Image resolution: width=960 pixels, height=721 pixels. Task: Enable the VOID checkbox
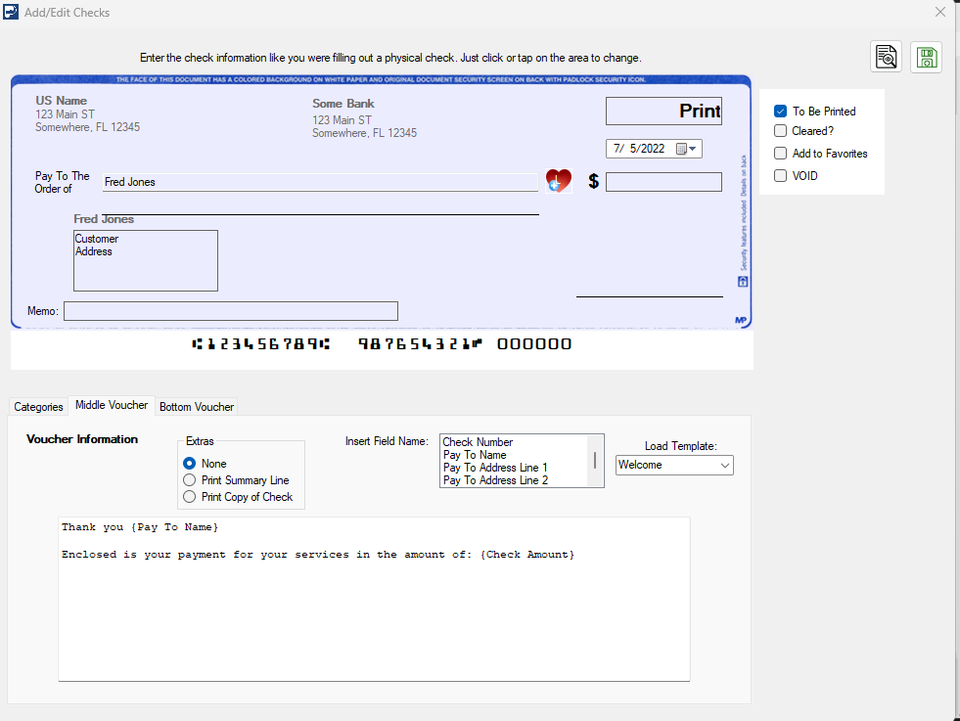click(x=780, y=175)
